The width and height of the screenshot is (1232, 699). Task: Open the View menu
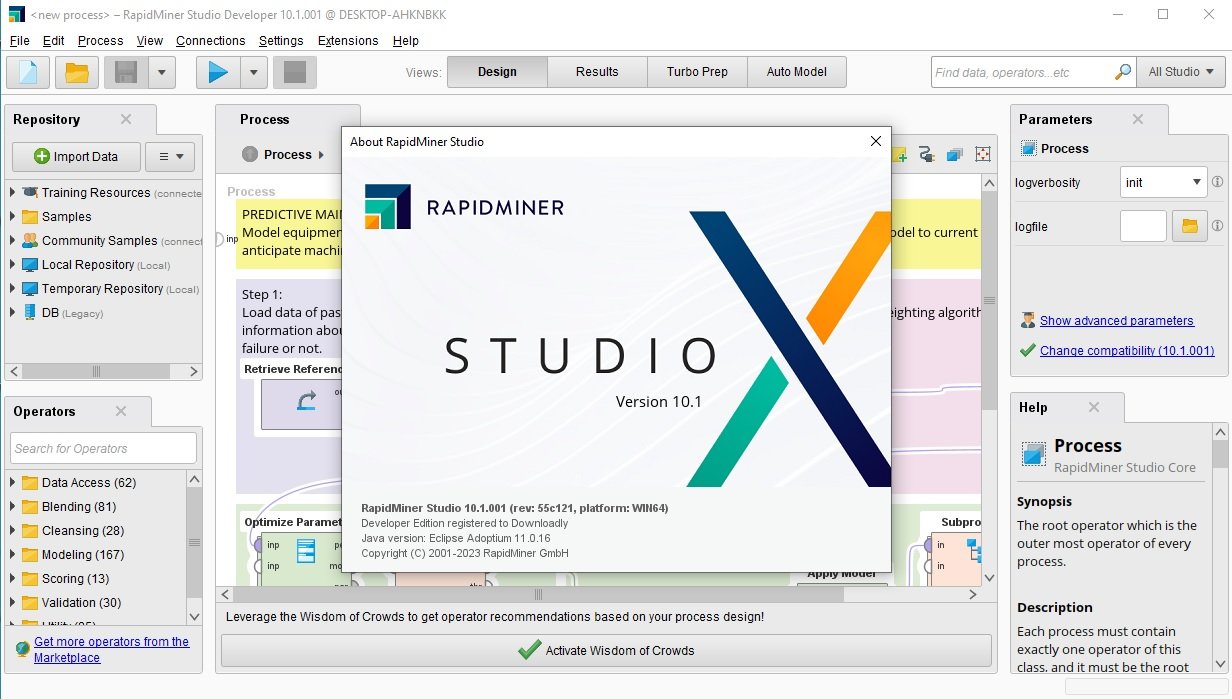(150, 41)
